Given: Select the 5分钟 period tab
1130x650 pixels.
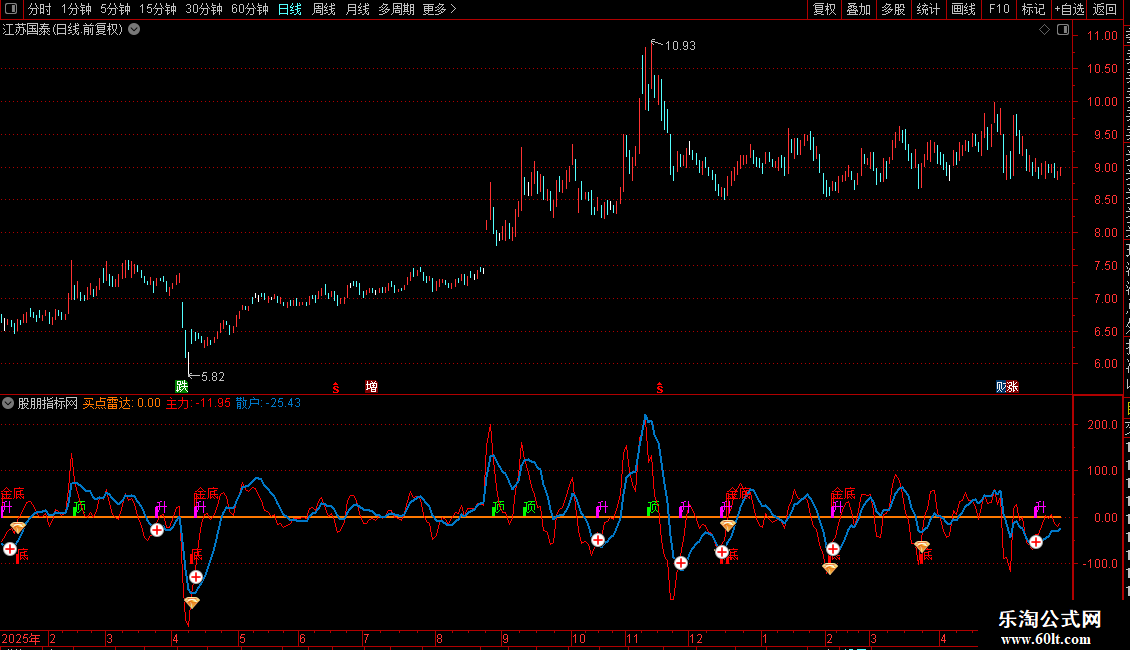Looking at the screenshot, I should (115, 9).
